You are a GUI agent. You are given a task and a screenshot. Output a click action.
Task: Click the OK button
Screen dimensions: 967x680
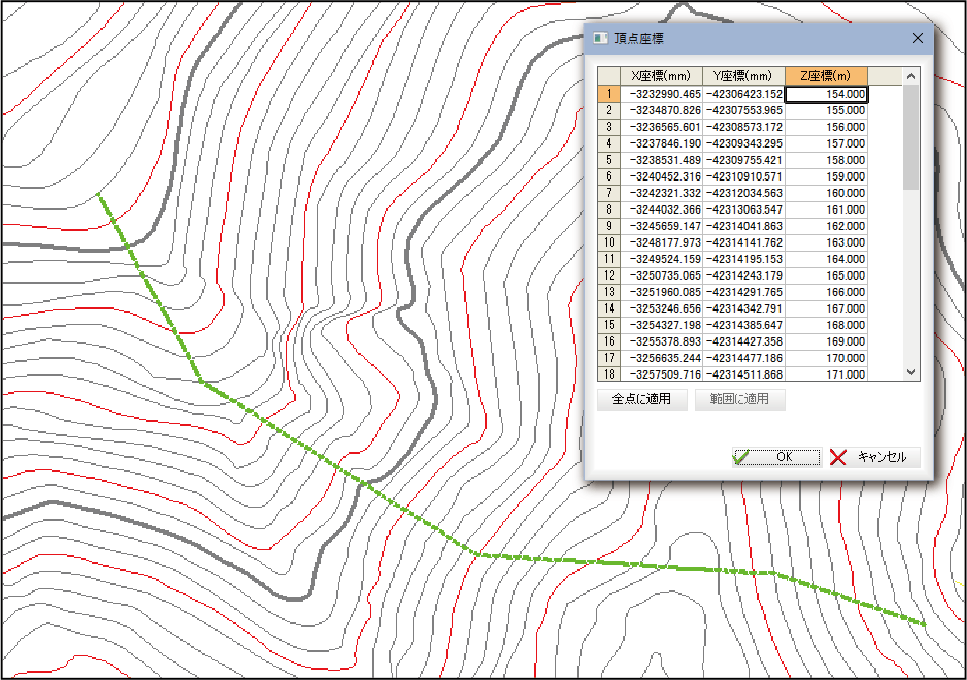click(777, 457)
